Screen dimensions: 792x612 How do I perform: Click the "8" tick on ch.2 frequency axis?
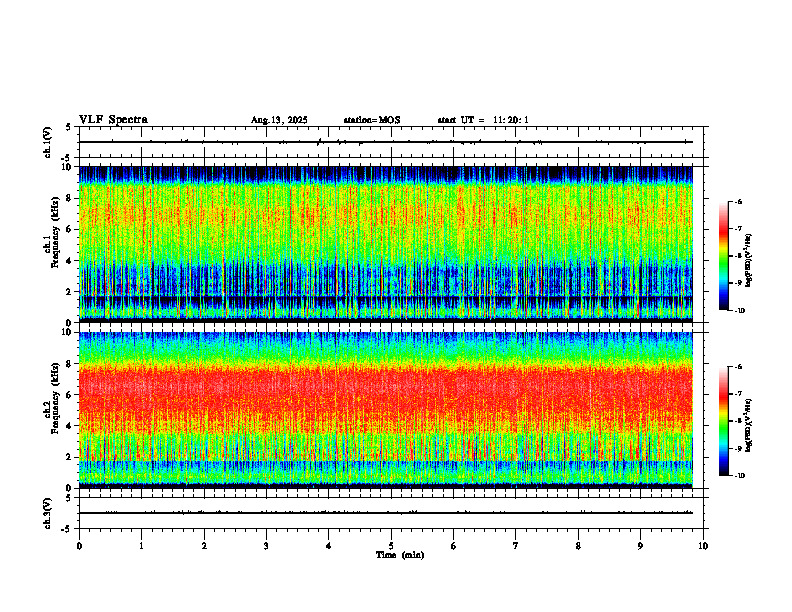click(x=69, y=364)
